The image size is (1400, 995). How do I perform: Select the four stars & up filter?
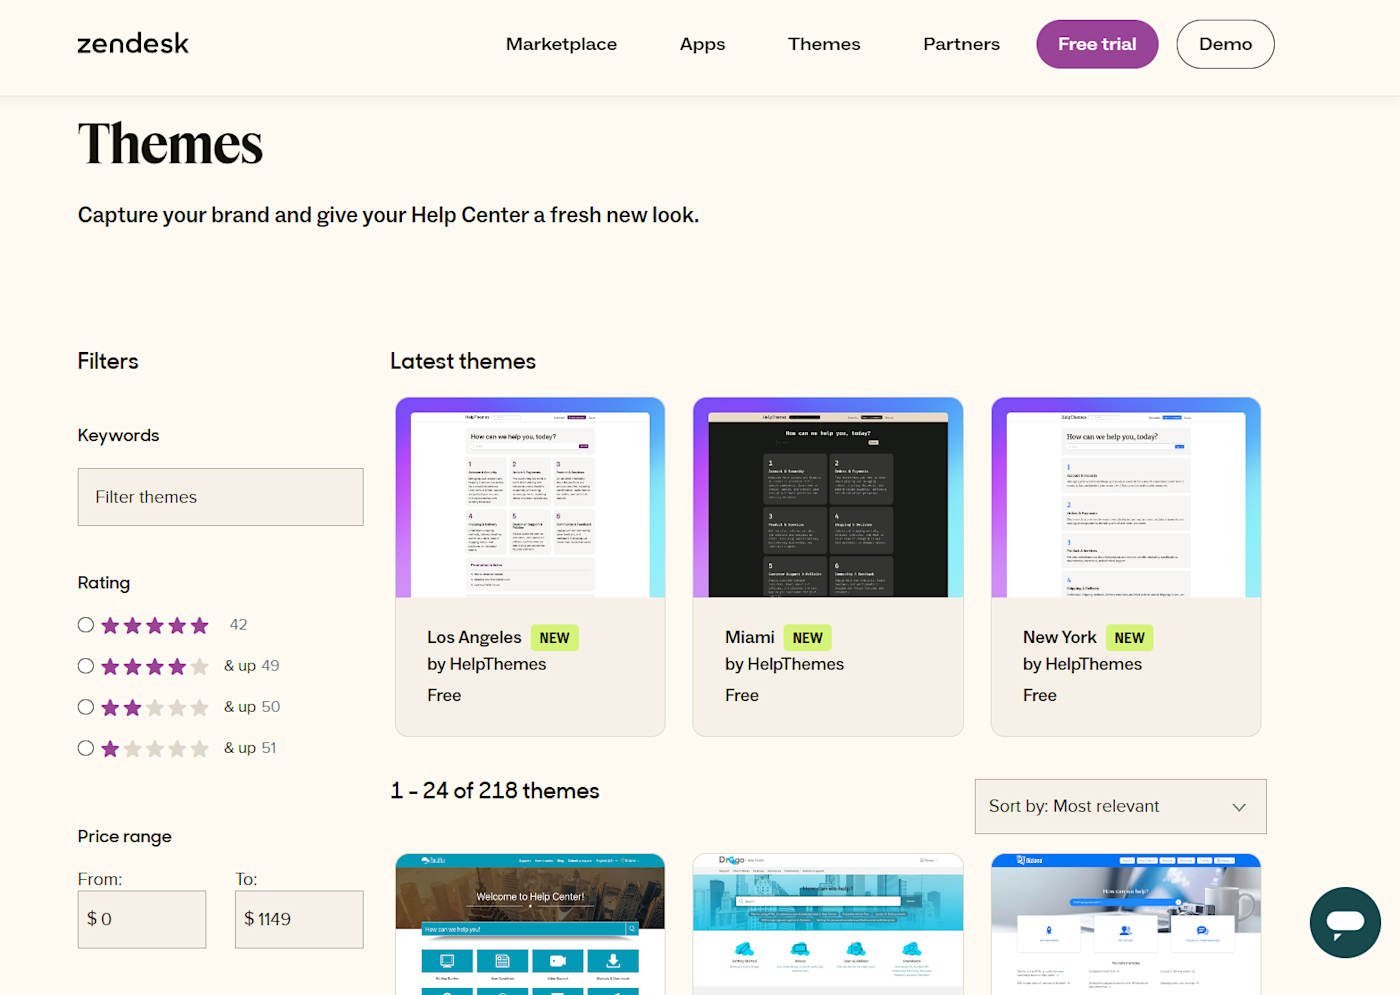(86, 666)
